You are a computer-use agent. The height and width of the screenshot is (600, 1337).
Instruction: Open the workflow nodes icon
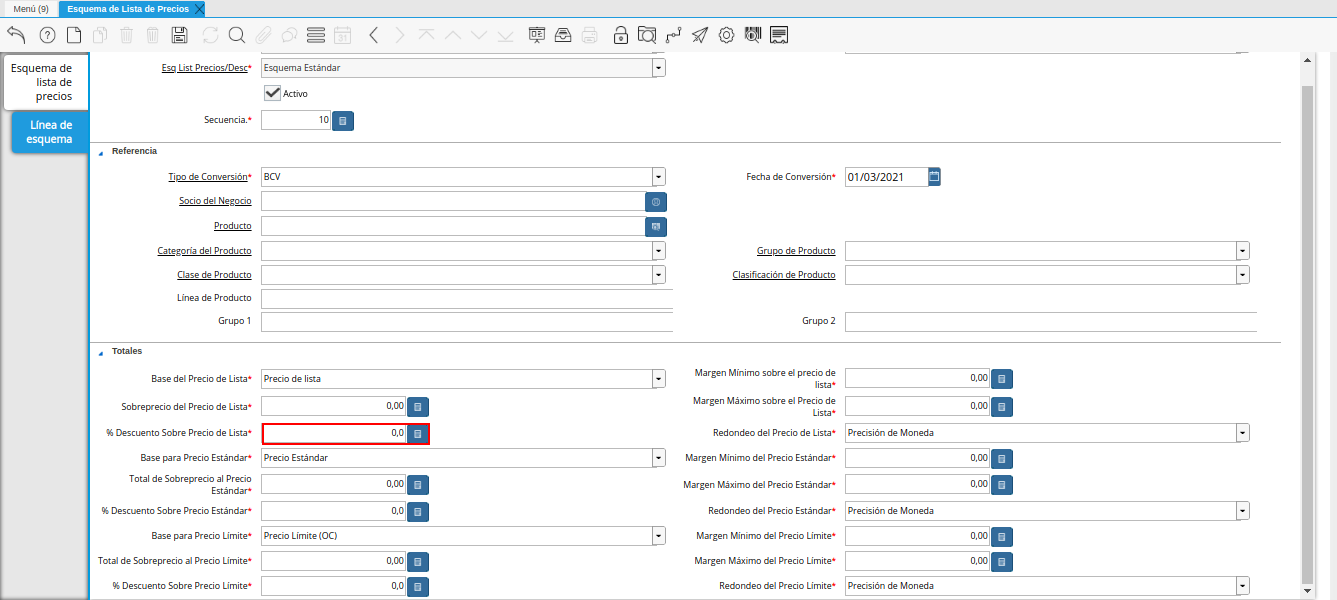pyautogui.click(x=673, y=35)
